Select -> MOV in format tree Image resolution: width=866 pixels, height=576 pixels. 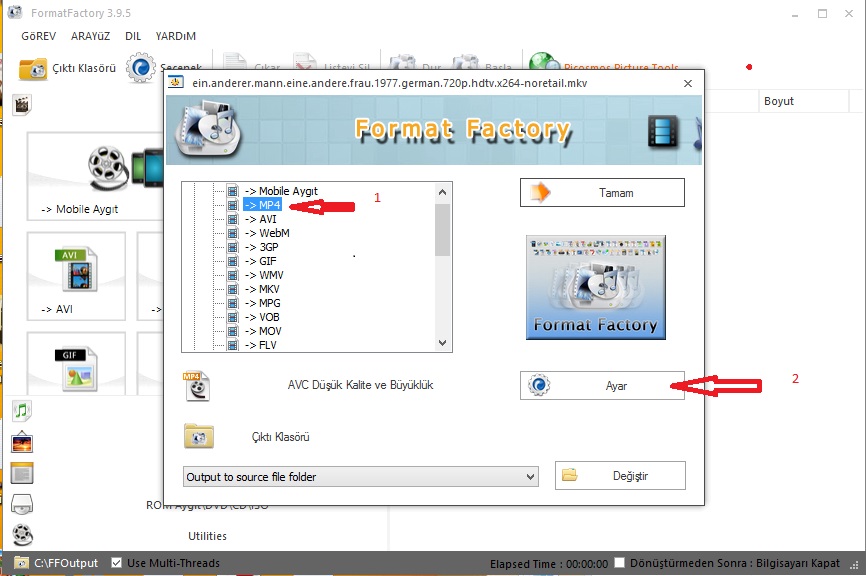pyautogui.click(x=263, y=331)
